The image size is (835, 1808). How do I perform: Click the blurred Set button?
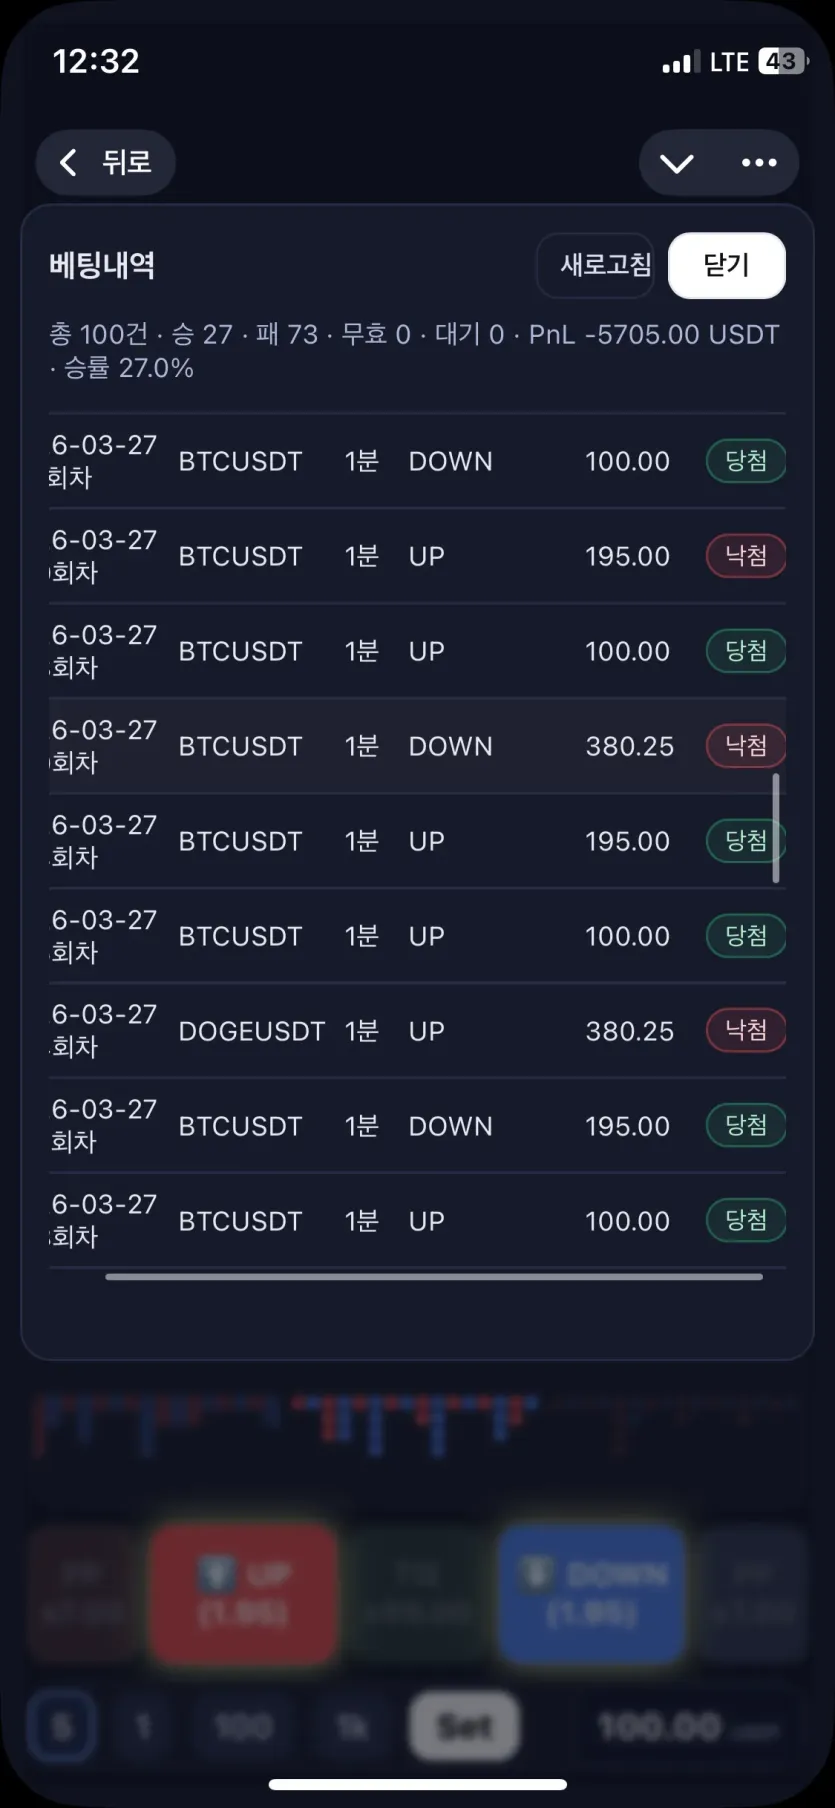point(464,1726)
